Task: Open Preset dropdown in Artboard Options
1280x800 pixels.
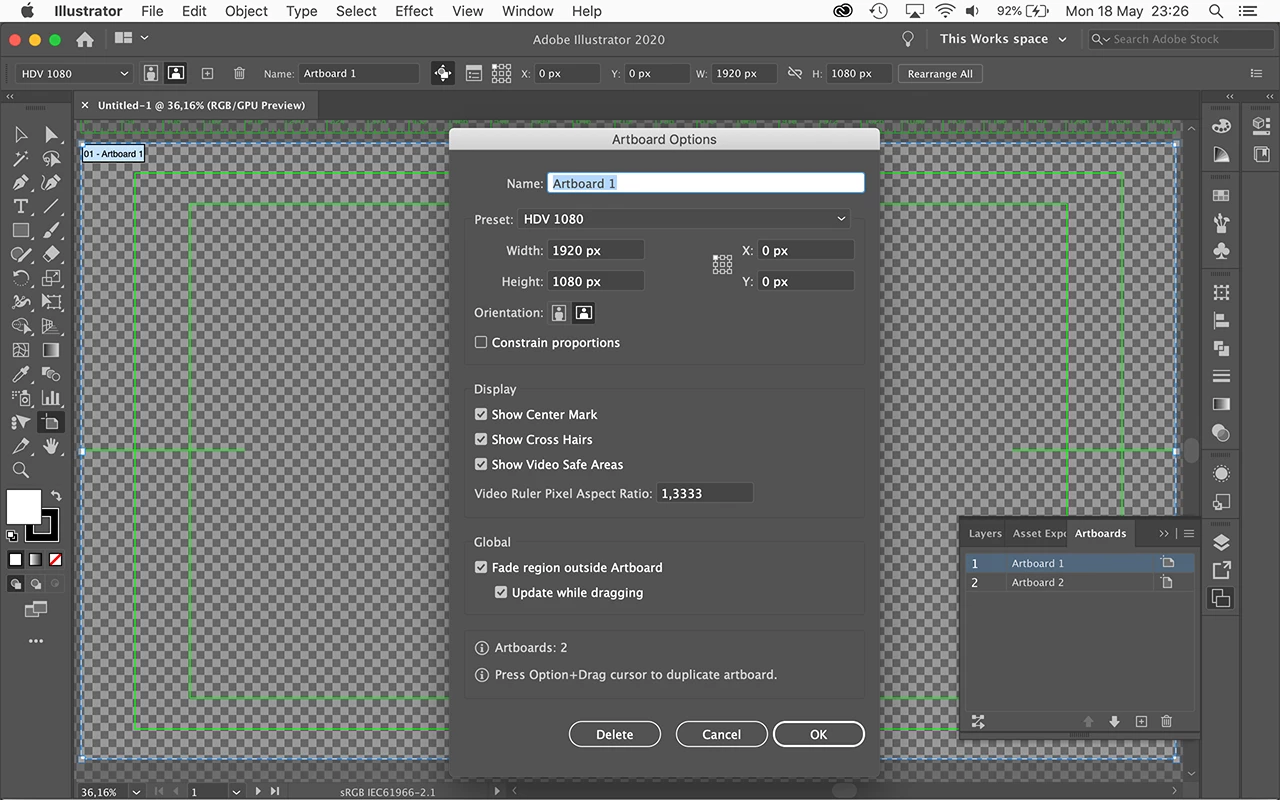Action: pos(685,219)
